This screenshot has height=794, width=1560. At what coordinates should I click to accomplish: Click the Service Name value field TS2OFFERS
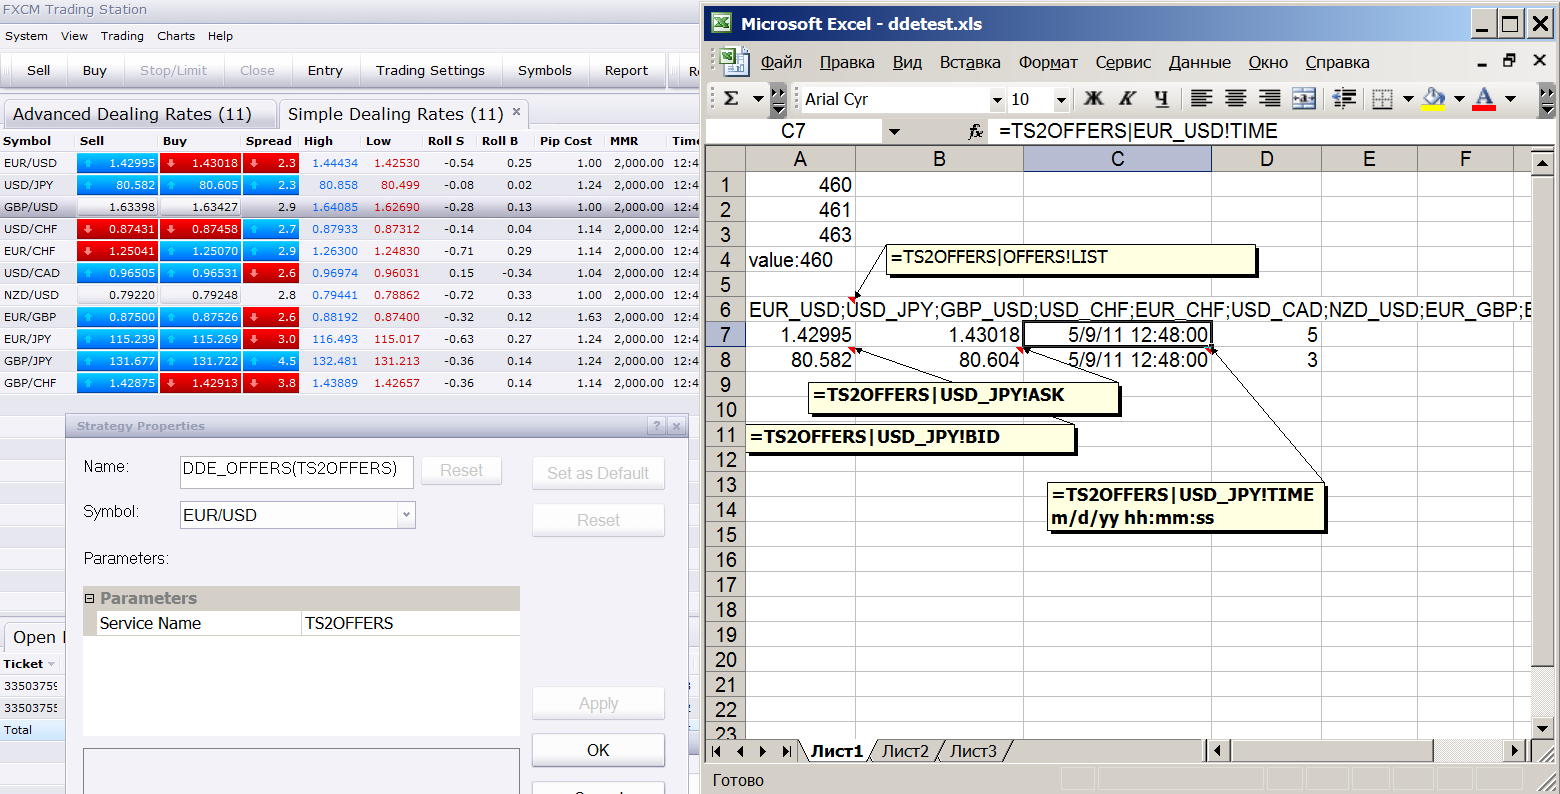(x=410, y=623)
